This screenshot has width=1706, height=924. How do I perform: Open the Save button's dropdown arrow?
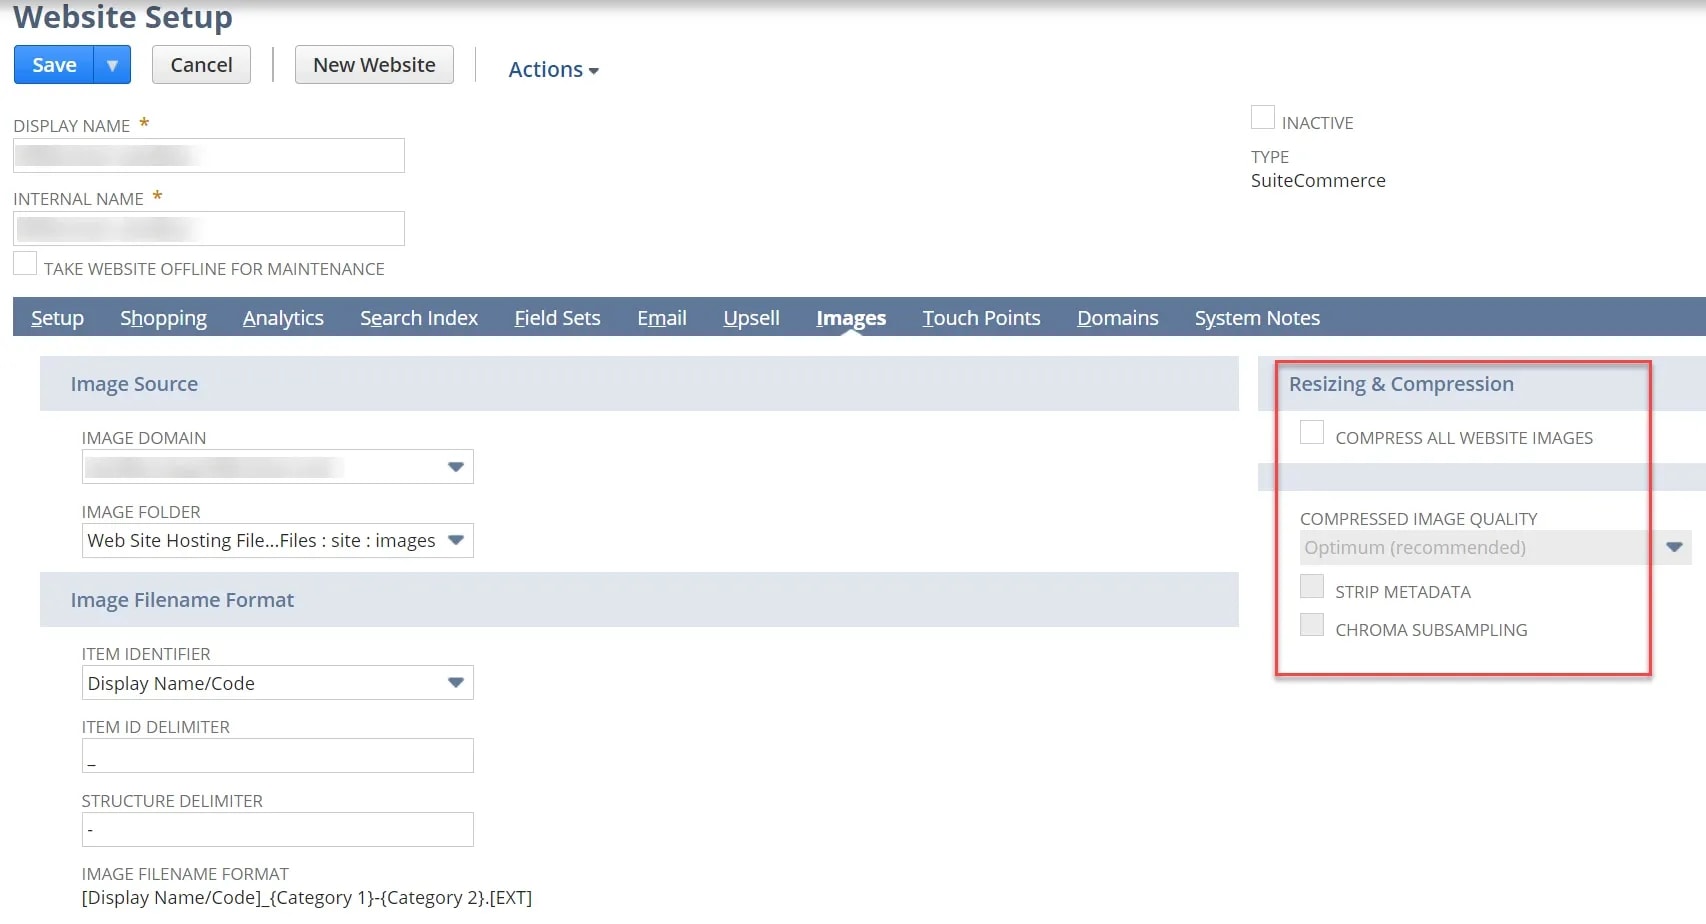[x=112, y=65]
